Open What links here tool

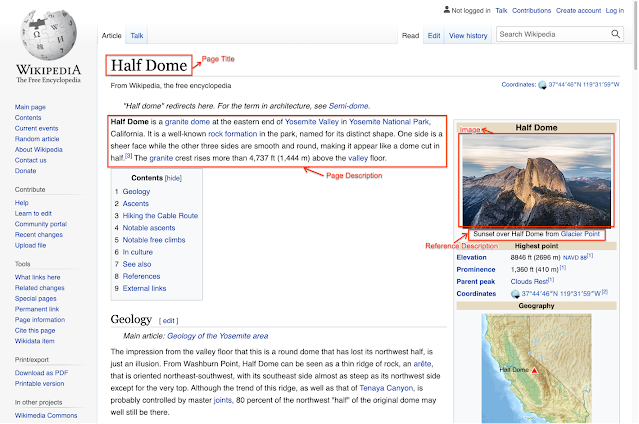(x=37, y=277)
